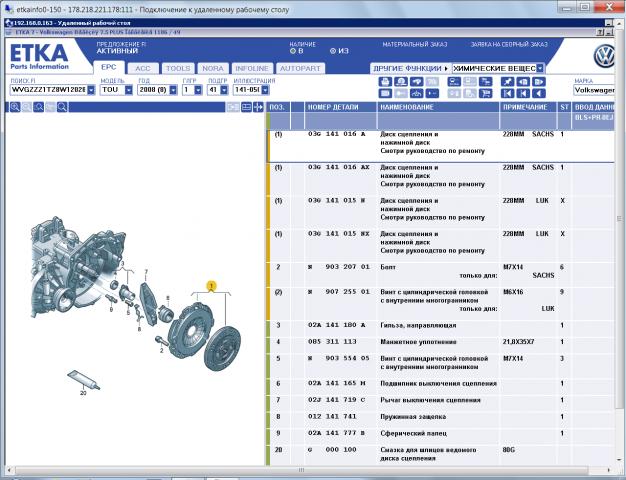This screenshot has height=480, width=626.
Task: Click the third magnifier zoom icon
Action: (x=38, y=107)
